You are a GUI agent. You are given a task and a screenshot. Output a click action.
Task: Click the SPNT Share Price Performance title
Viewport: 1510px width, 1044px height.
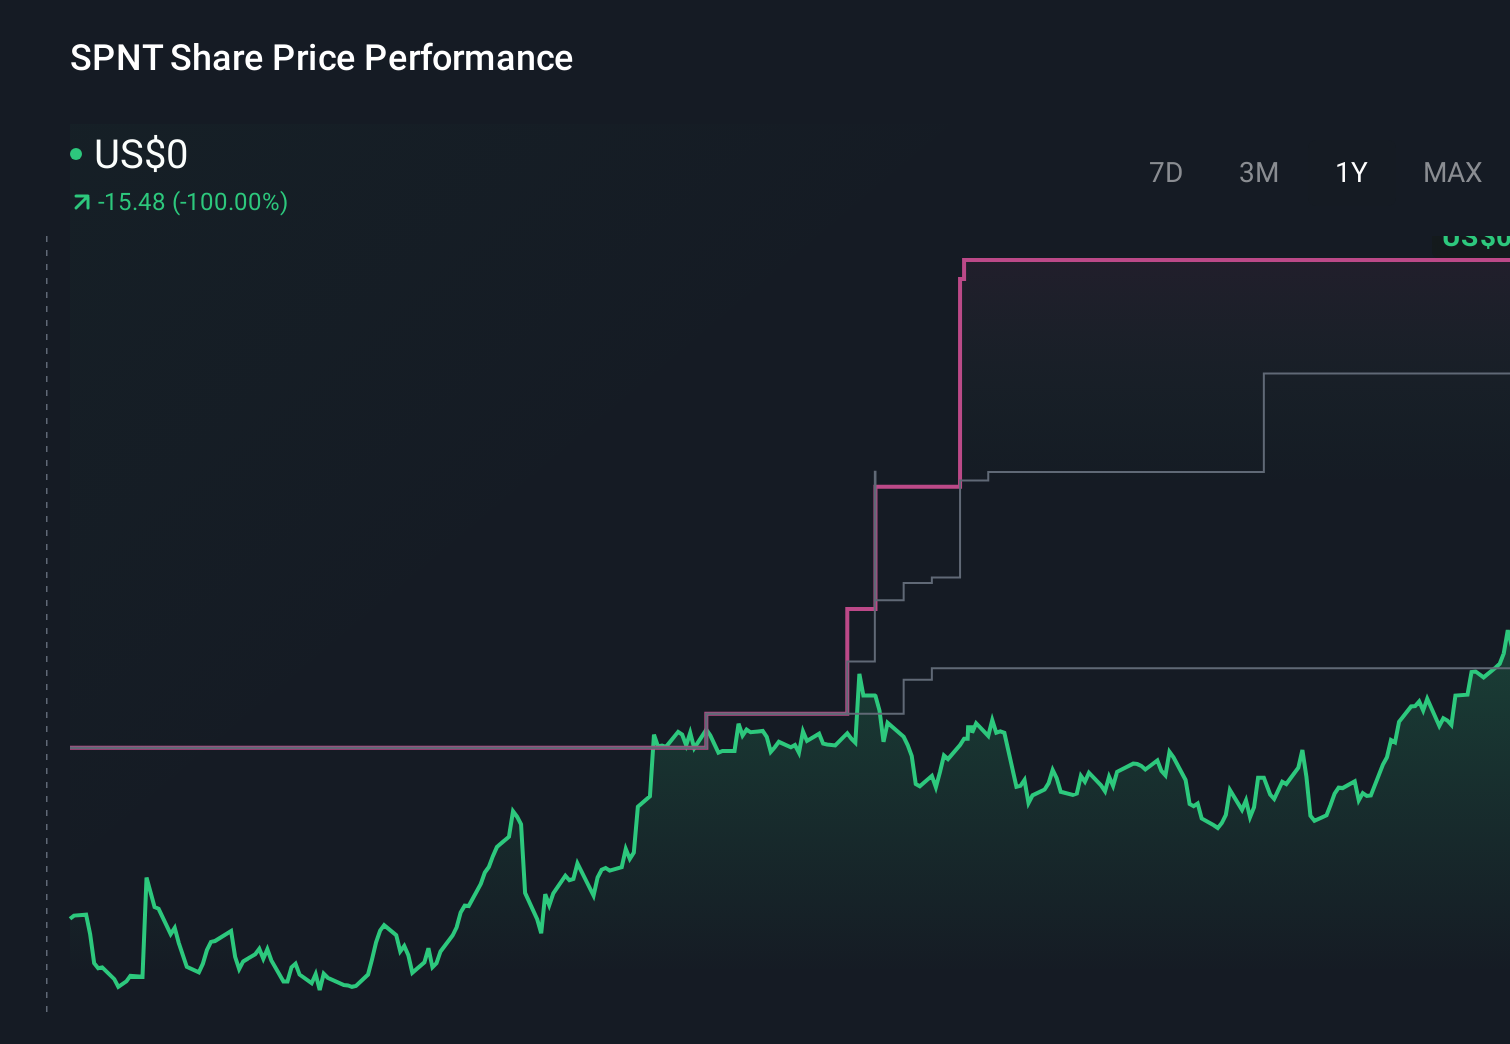click(x=320, y=58)
